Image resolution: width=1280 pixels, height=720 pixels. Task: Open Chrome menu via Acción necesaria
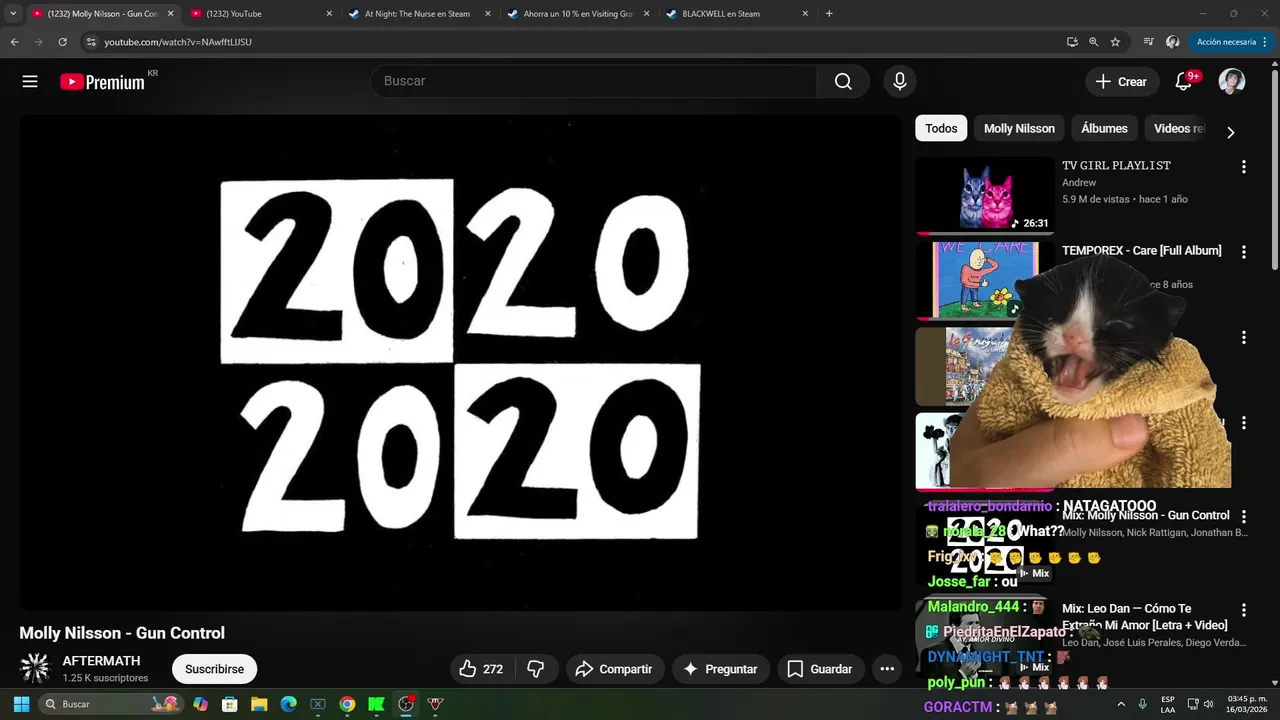[1232, 42]
